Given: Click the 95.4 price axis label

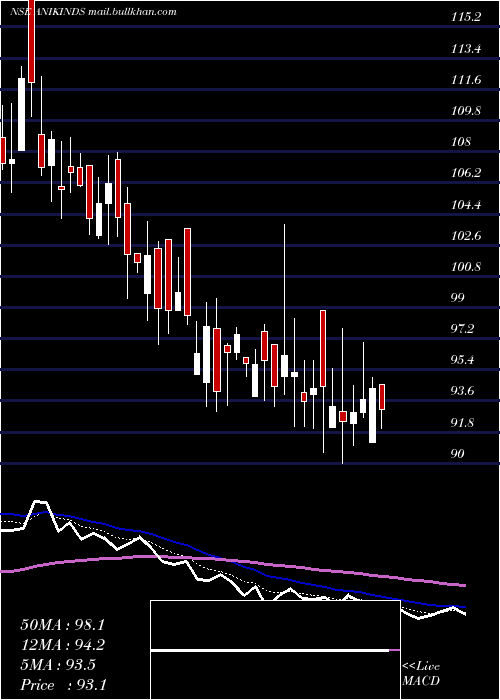Looking at the screenshot, I should tap(462, 360).
